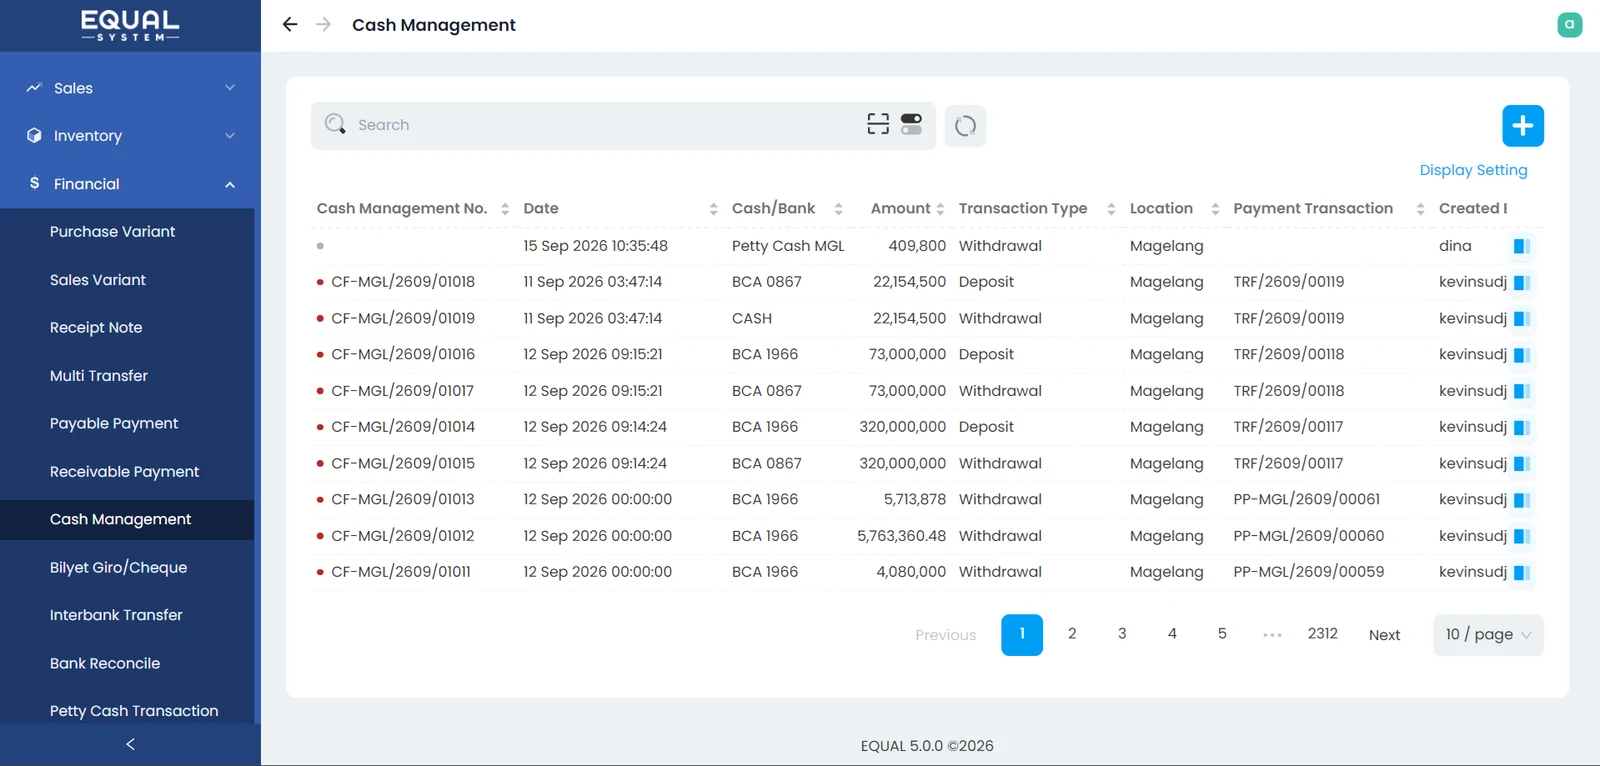Expand the Inventory menu
The height and width of the screenshot is (766, 1600).
[130, 136]
